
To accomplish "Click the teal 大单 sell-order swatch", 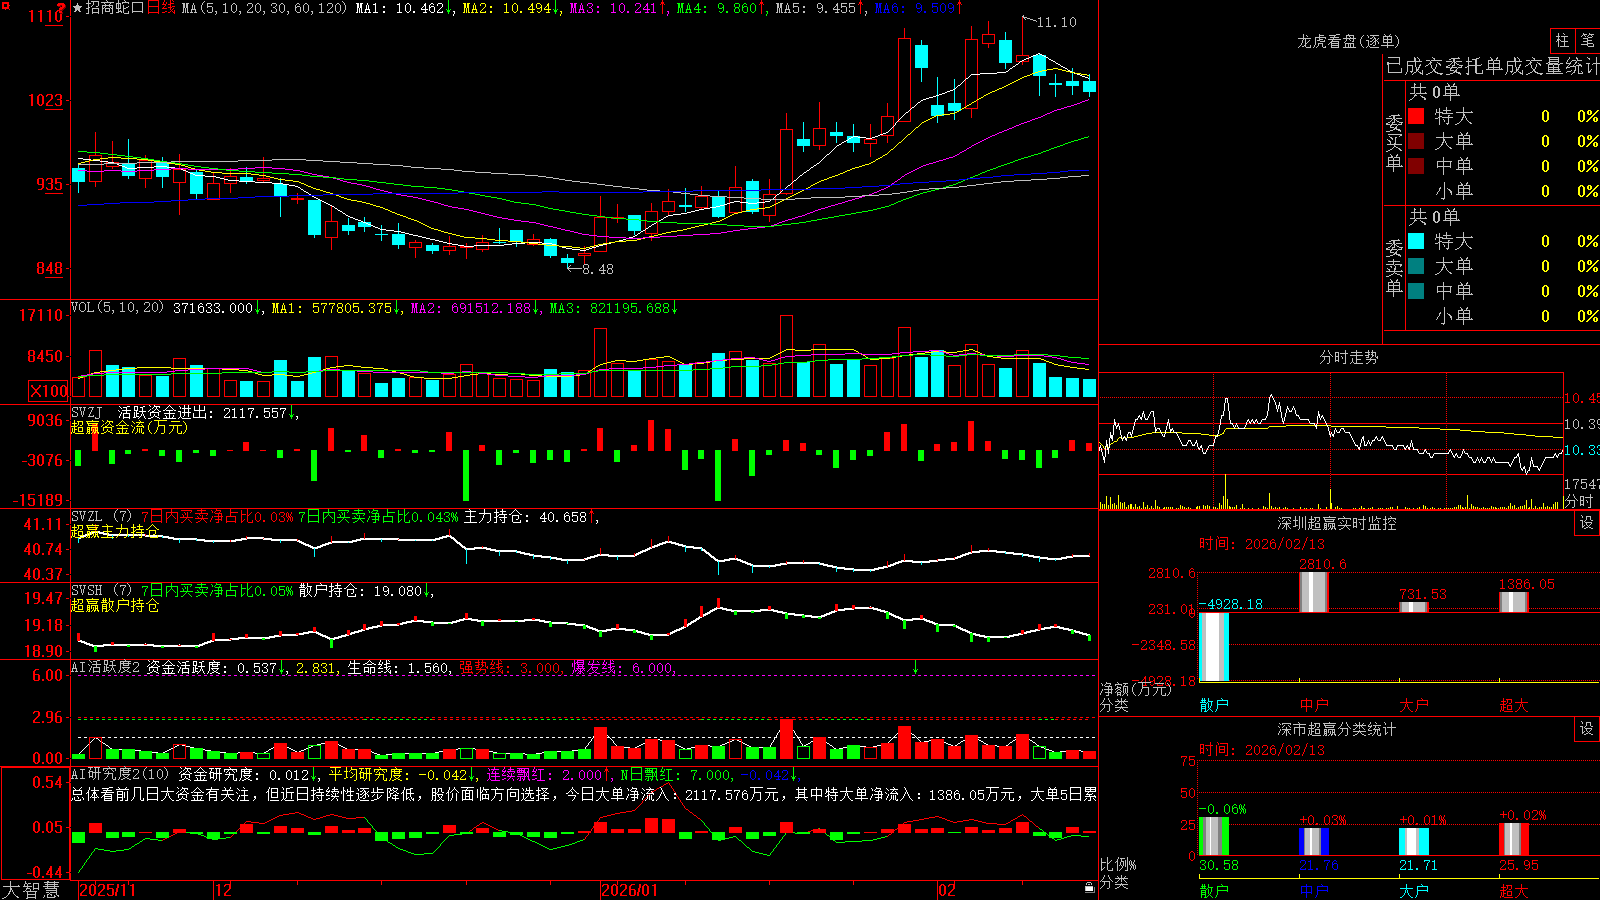I will click(1416, 266).
